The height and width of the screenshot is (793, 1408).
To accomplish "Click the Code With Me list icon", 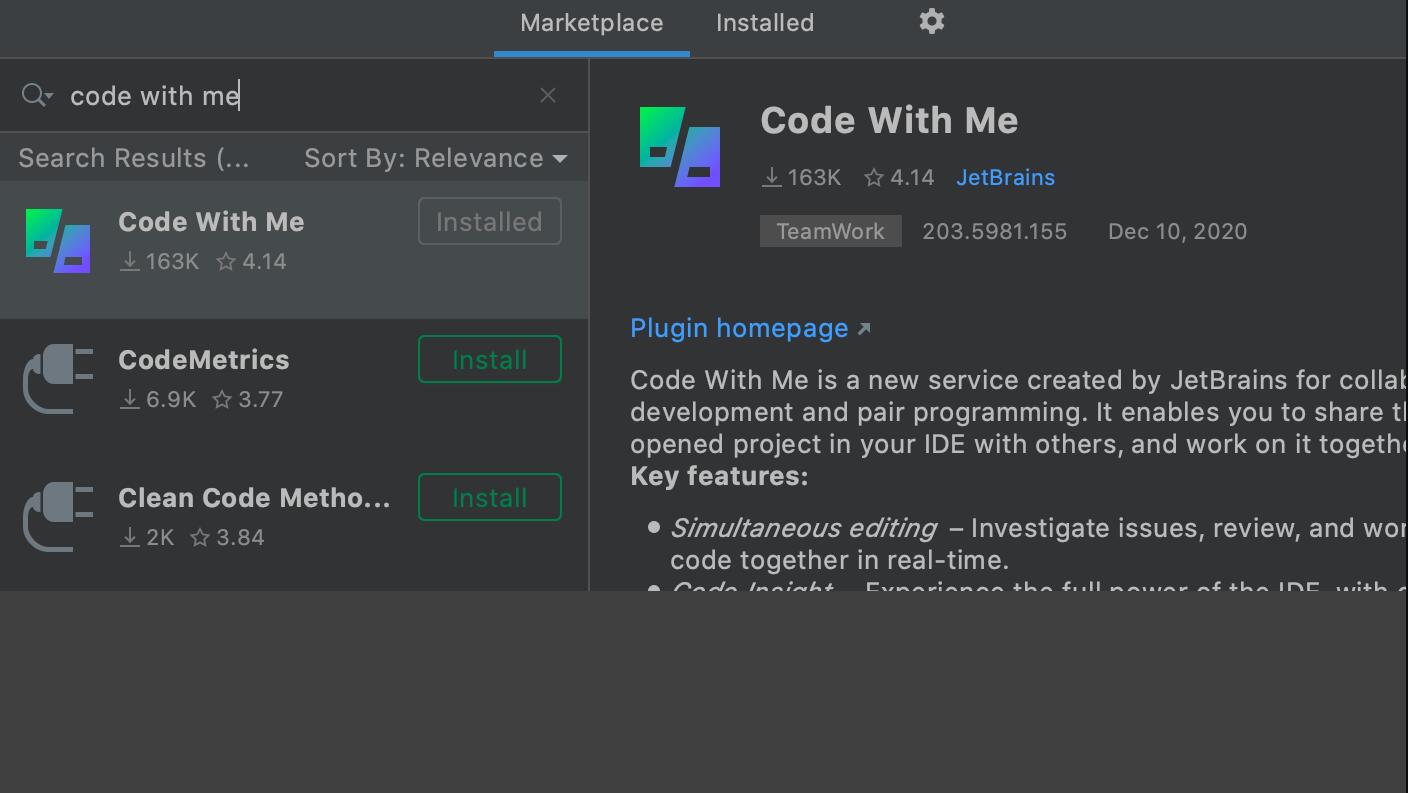I will click(58, 241).
